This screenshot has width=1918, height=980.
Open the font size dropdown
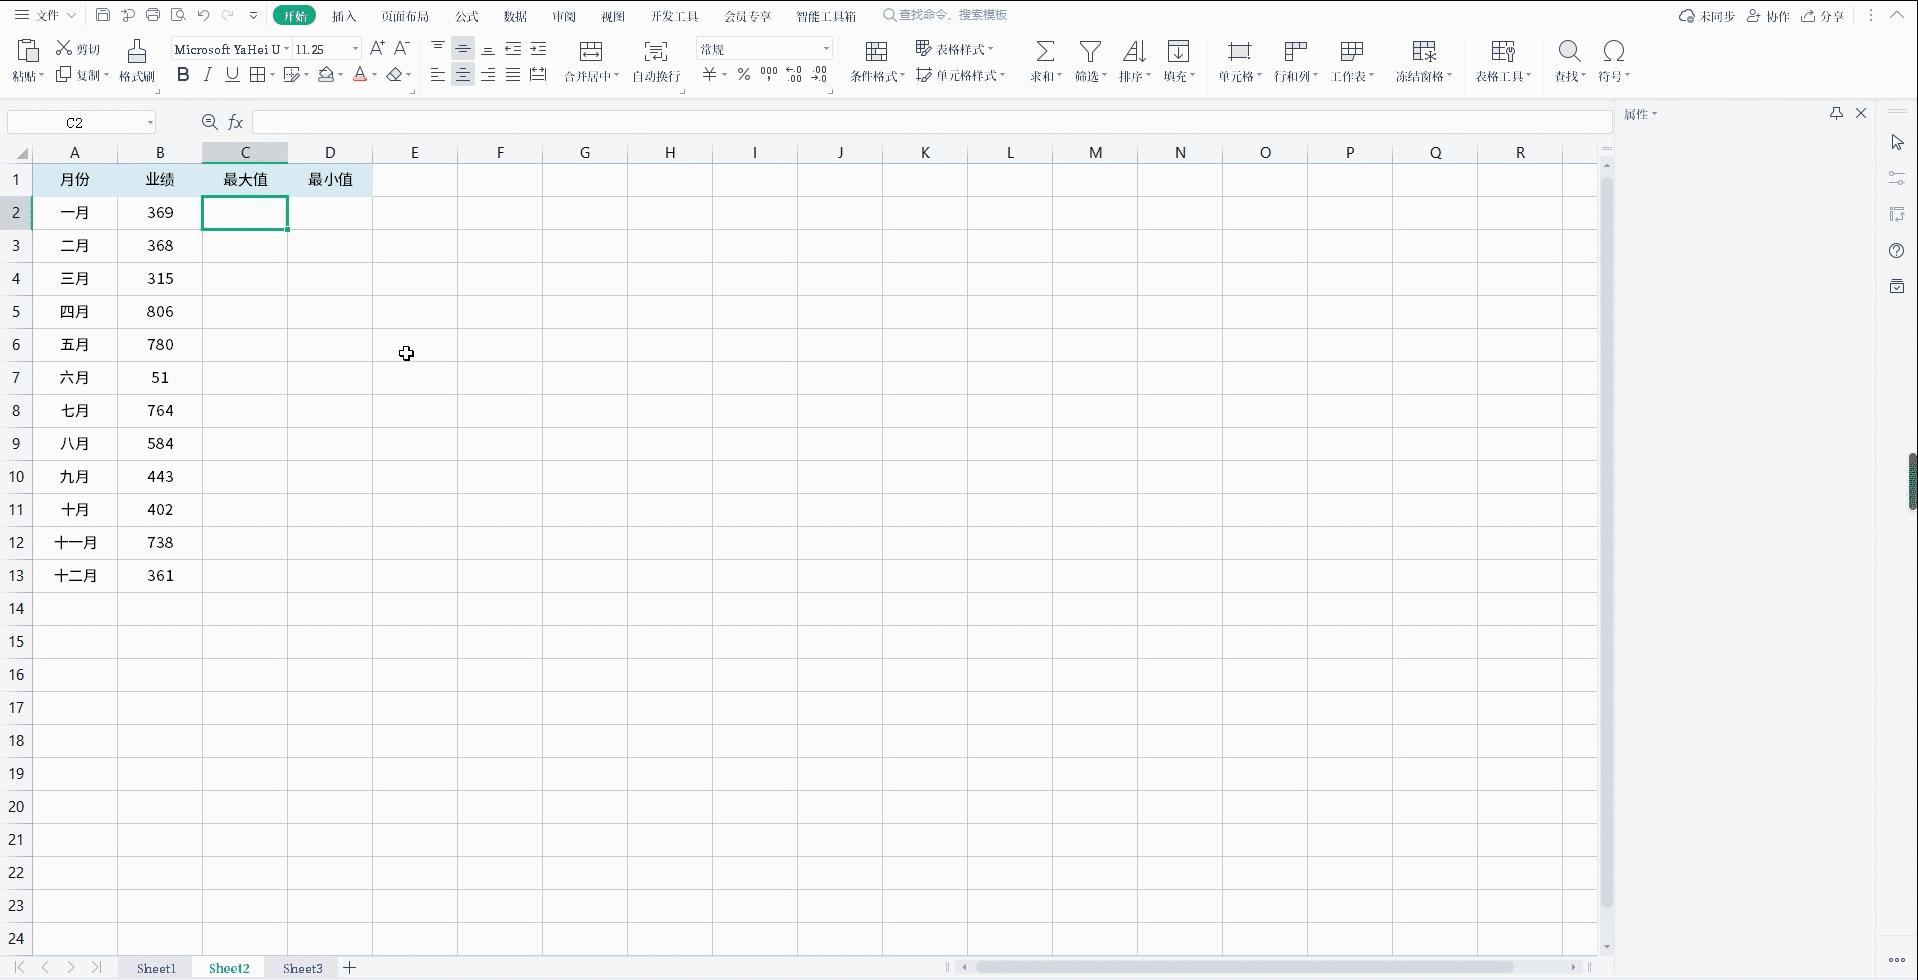pyautogui.click(x=355, y=49)
